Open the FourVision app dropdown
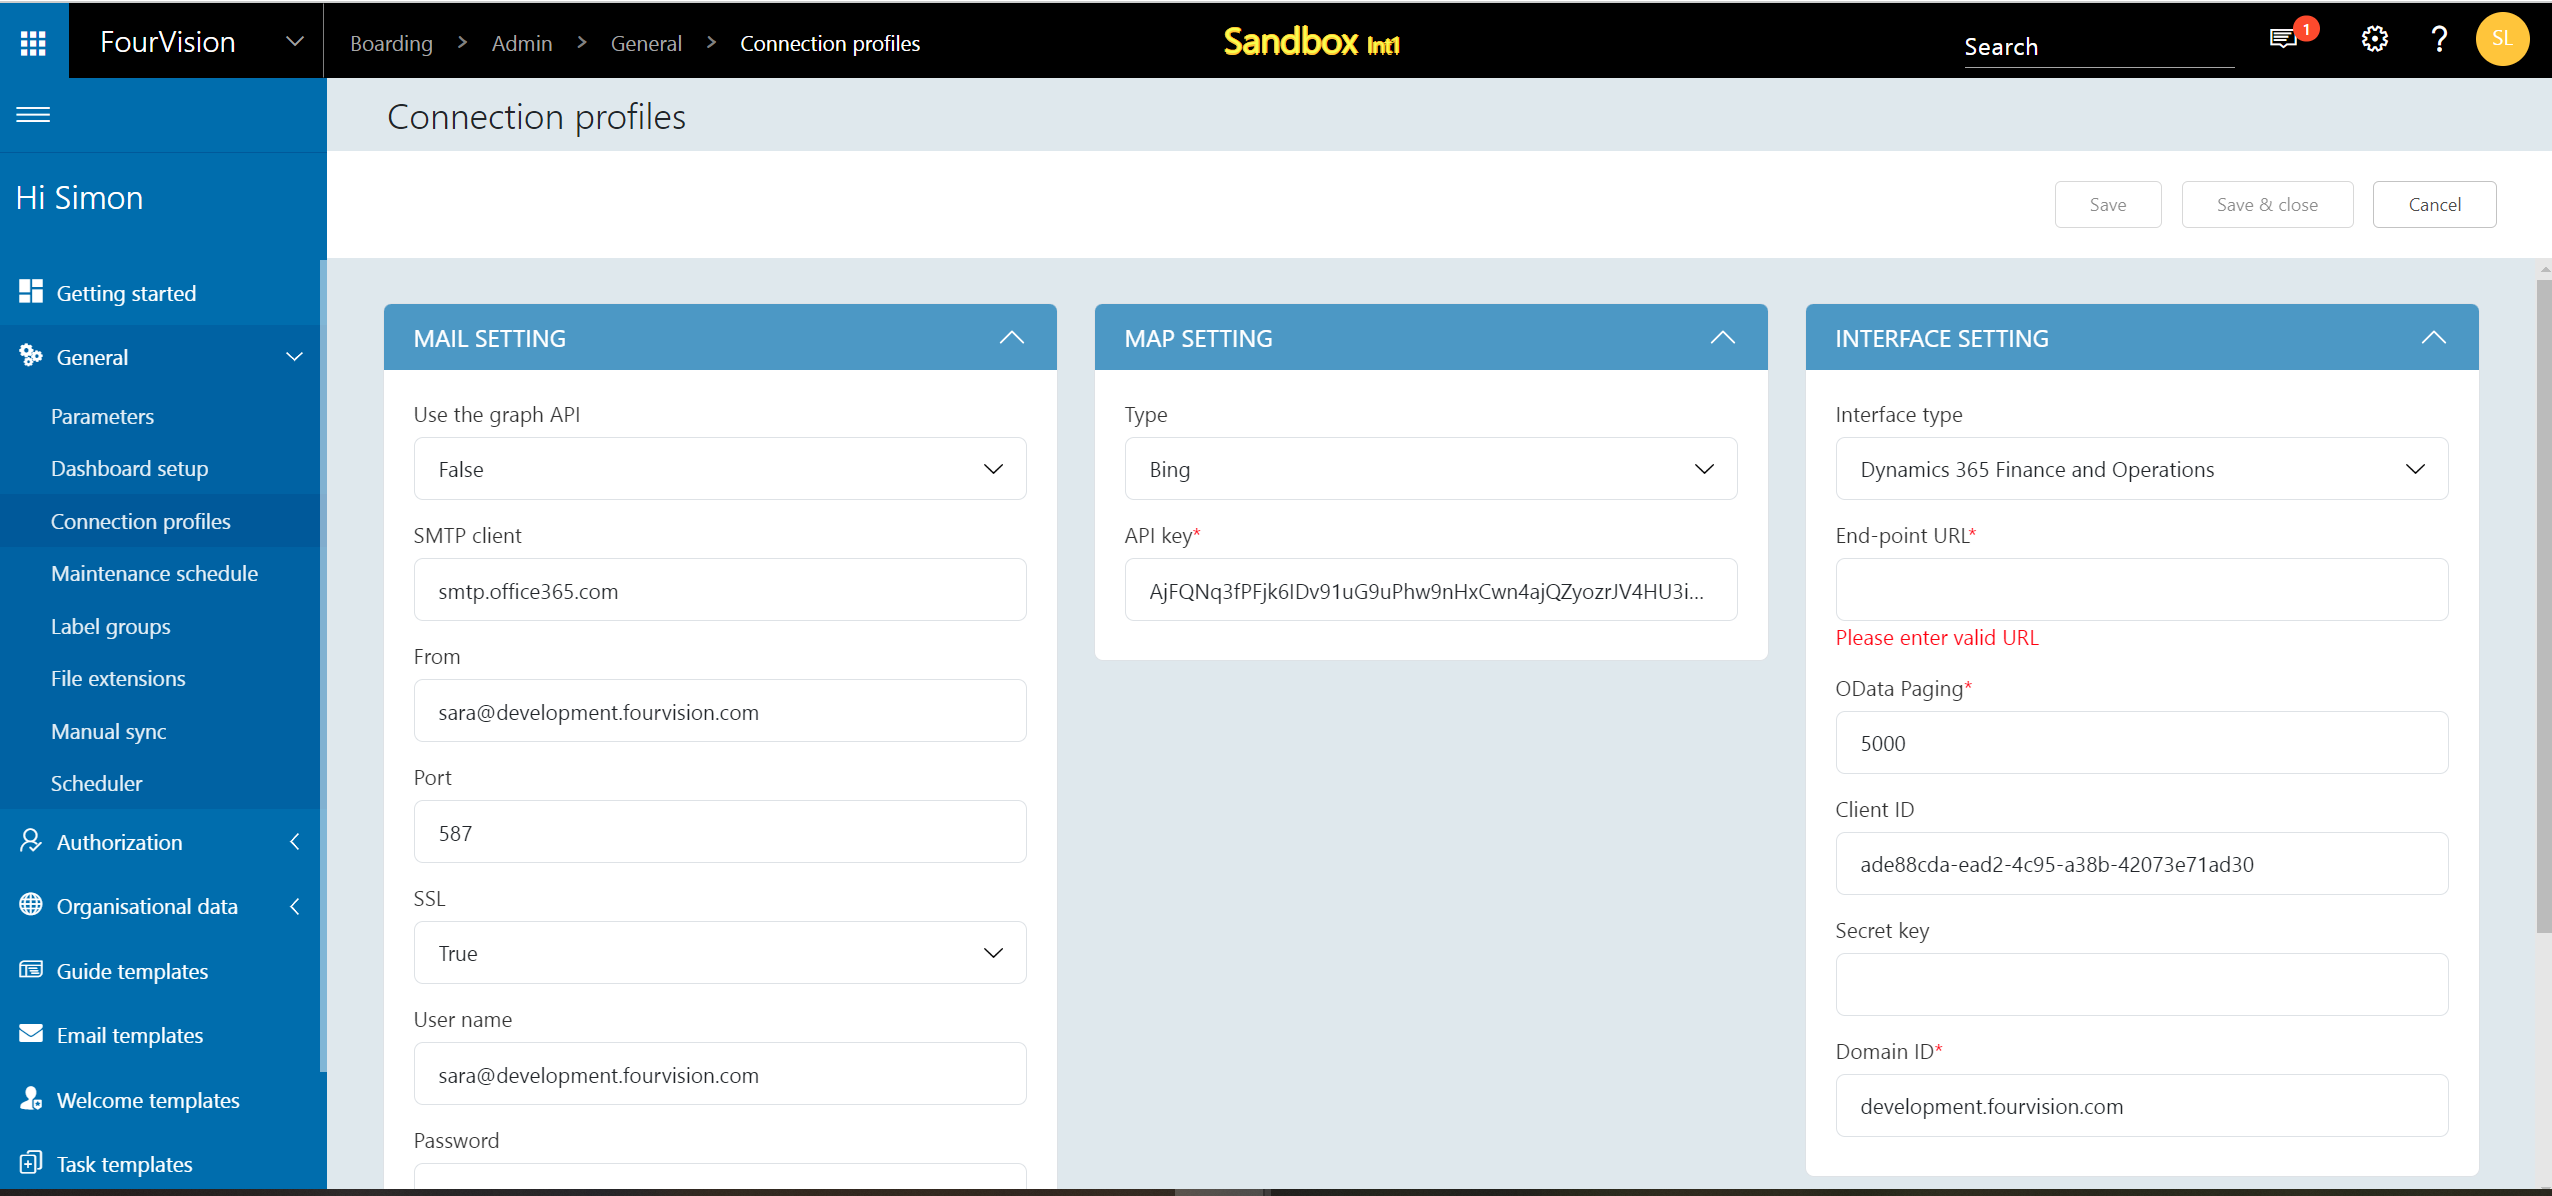 click(295, 42)
